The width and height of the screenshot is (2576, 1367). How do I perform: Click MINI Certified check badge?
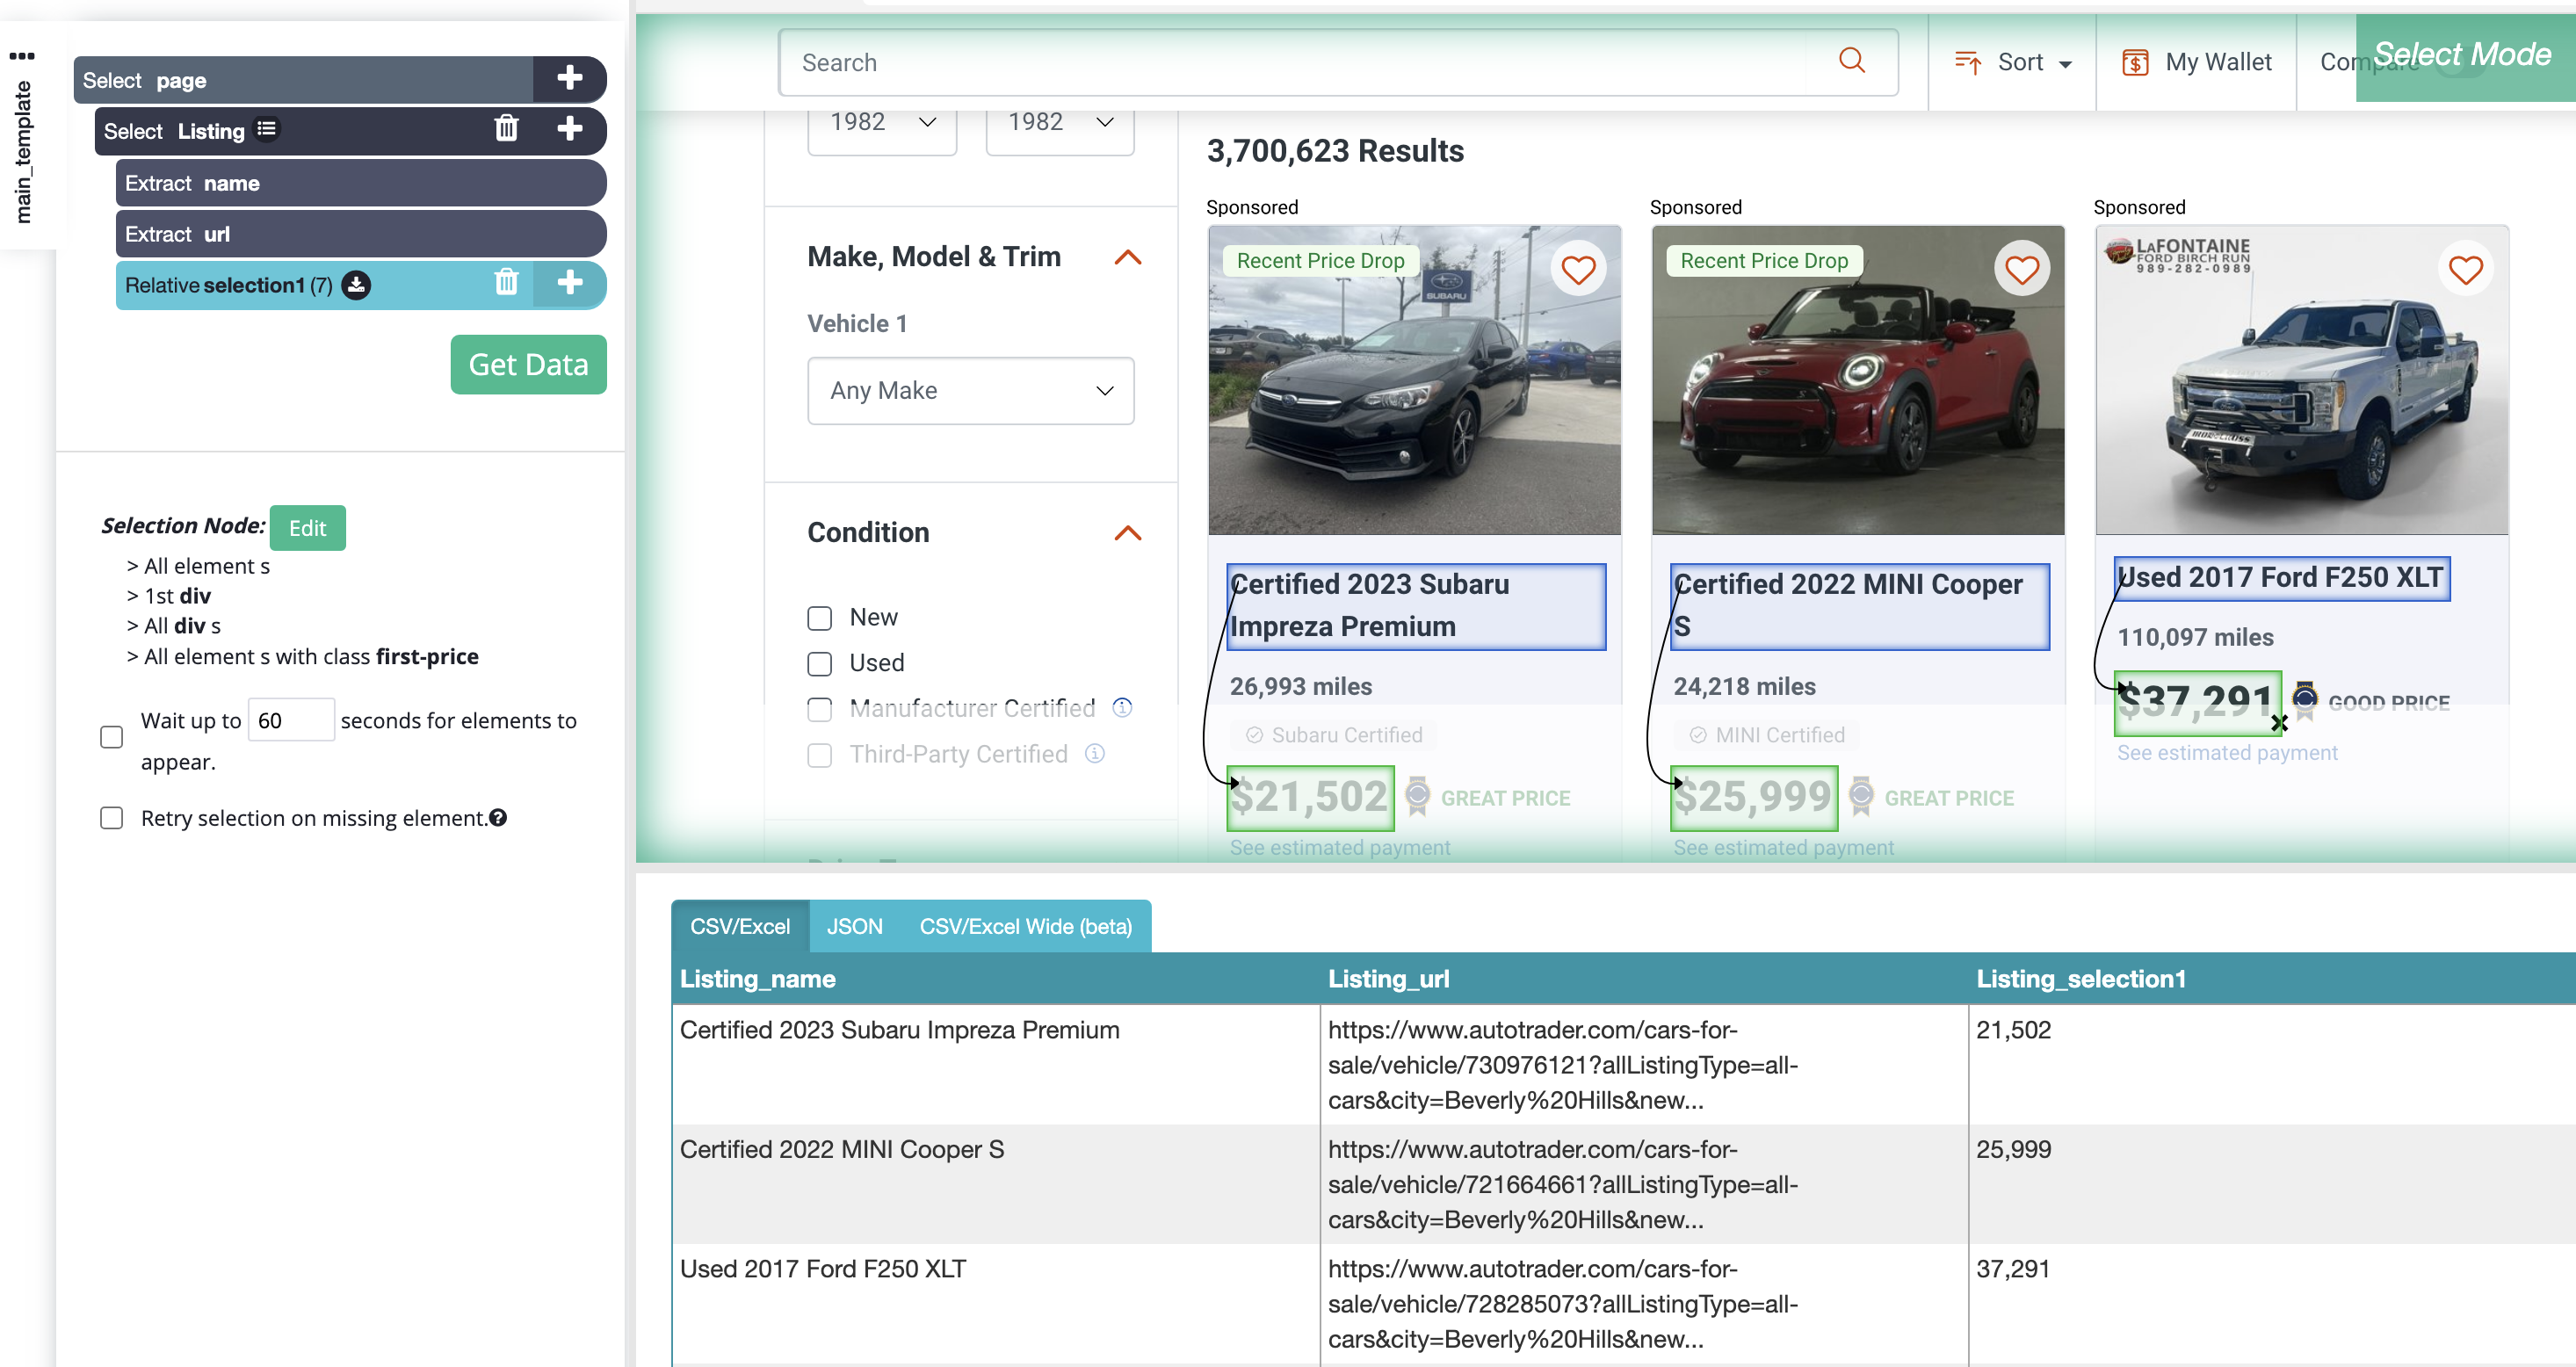[1698, 735]
